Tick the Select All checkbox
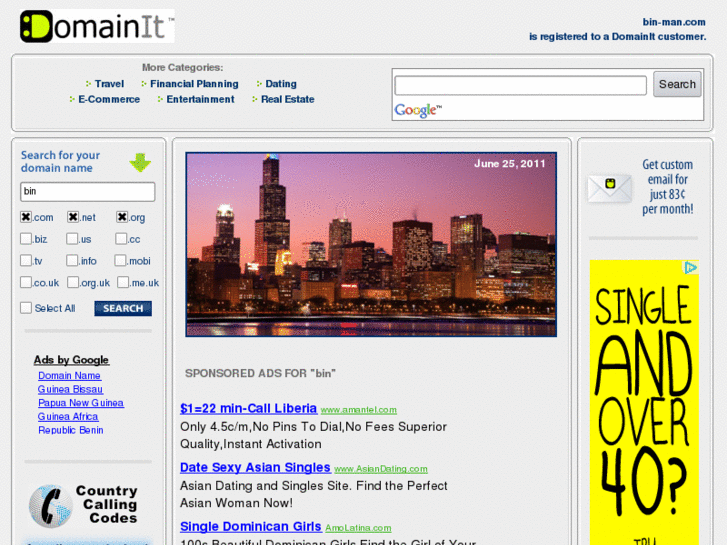This screenshot has height=545, width=727. [26, 308]
